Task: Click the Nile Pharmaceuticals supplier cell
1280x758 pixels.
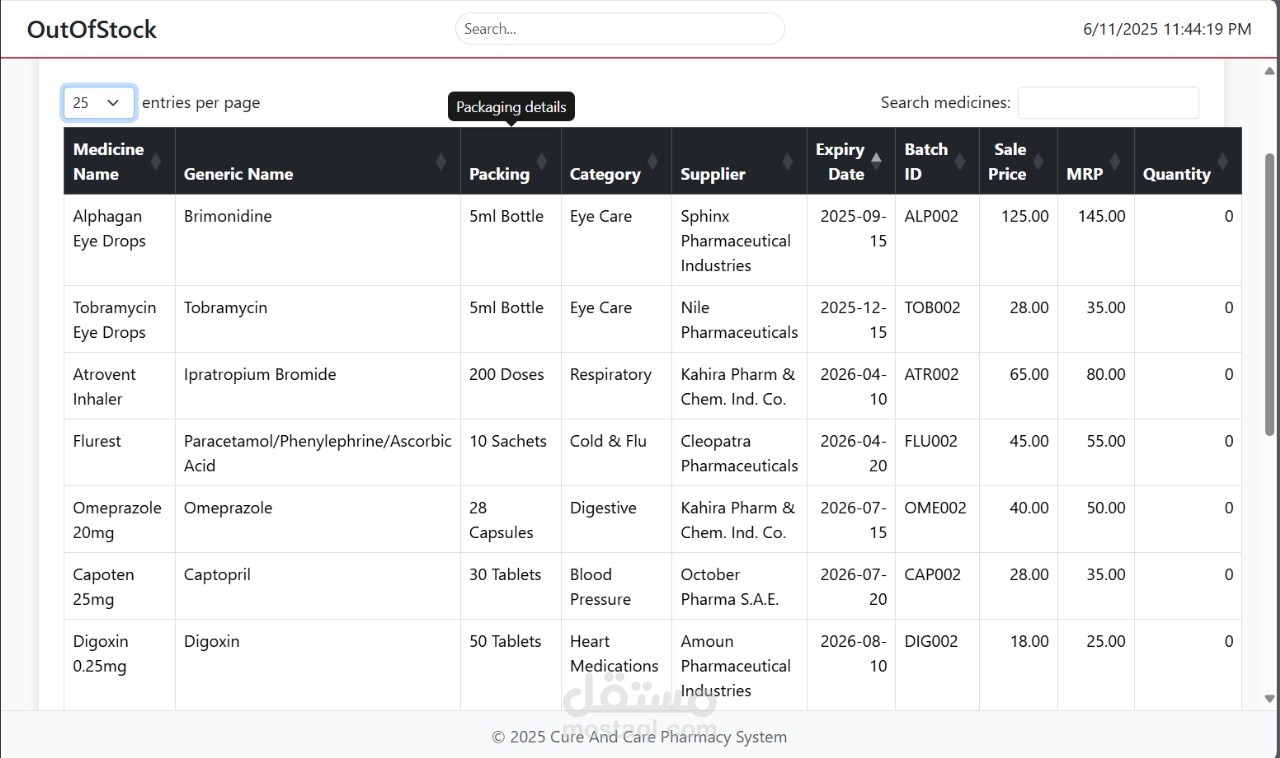Action: (739, 320)
